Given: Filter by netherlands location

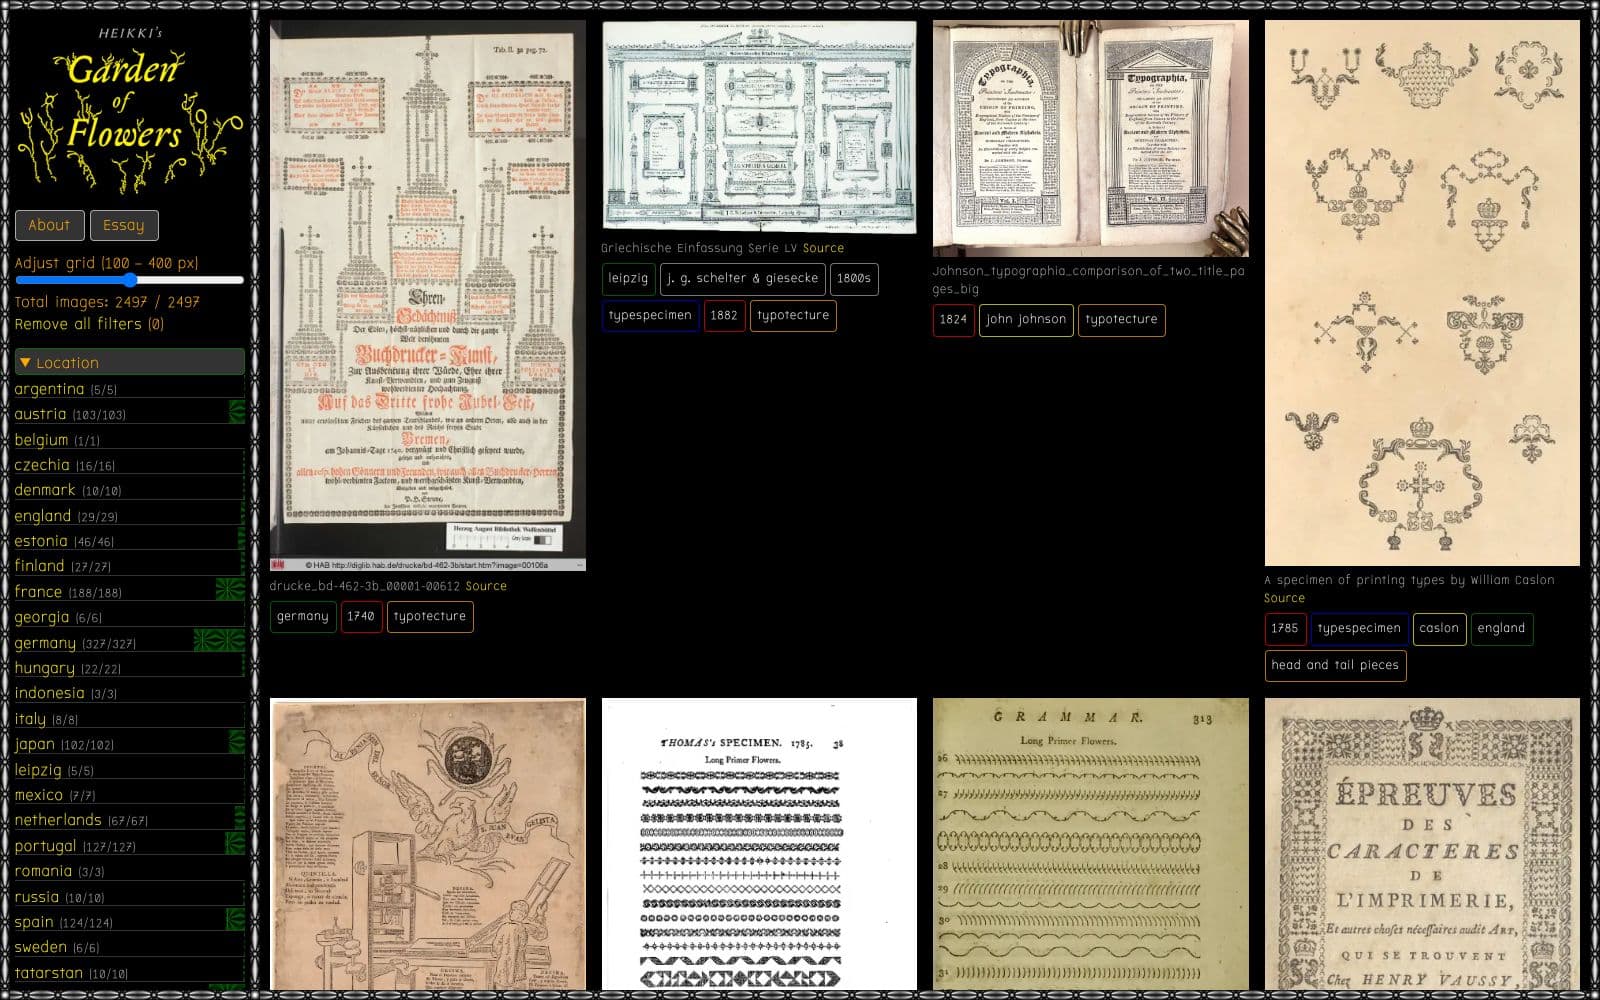Looking at the screenshot, I should pos(130,820).
